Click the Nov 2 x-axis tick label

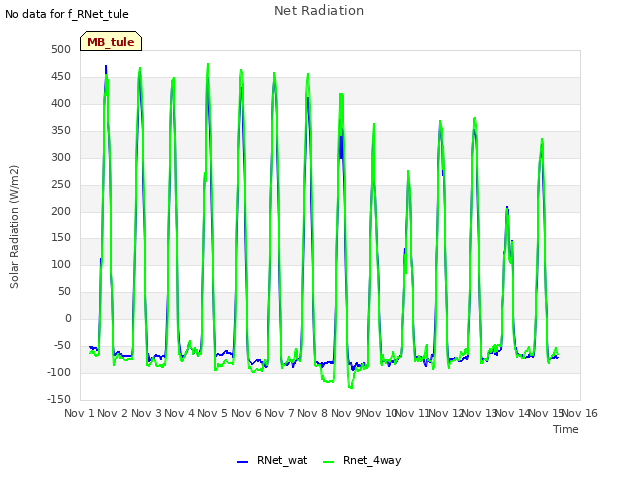pos(113,413)
